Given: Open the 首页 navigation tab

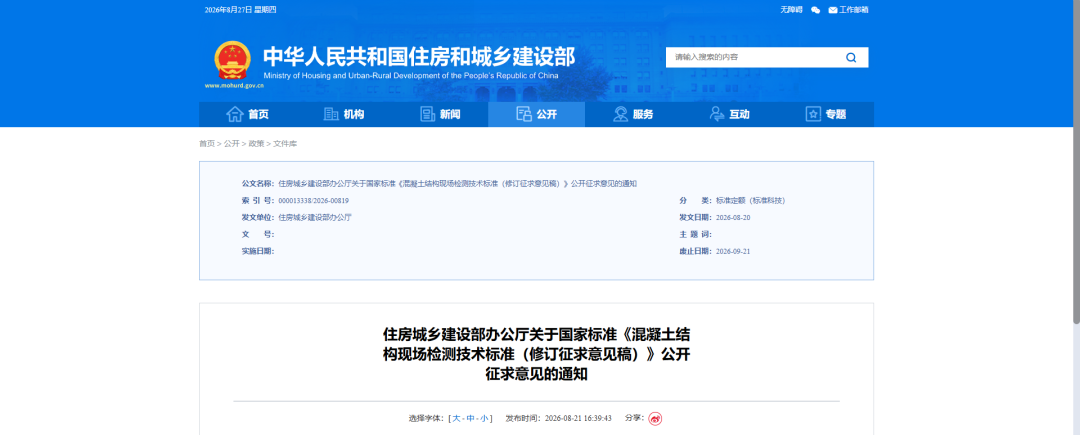Looking at the screenshot, I should click(x=247, y=114).
